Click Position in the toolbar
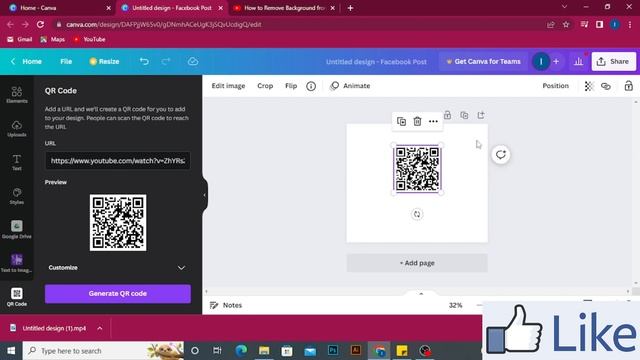 pyautogui.click(x=555, y=86)
